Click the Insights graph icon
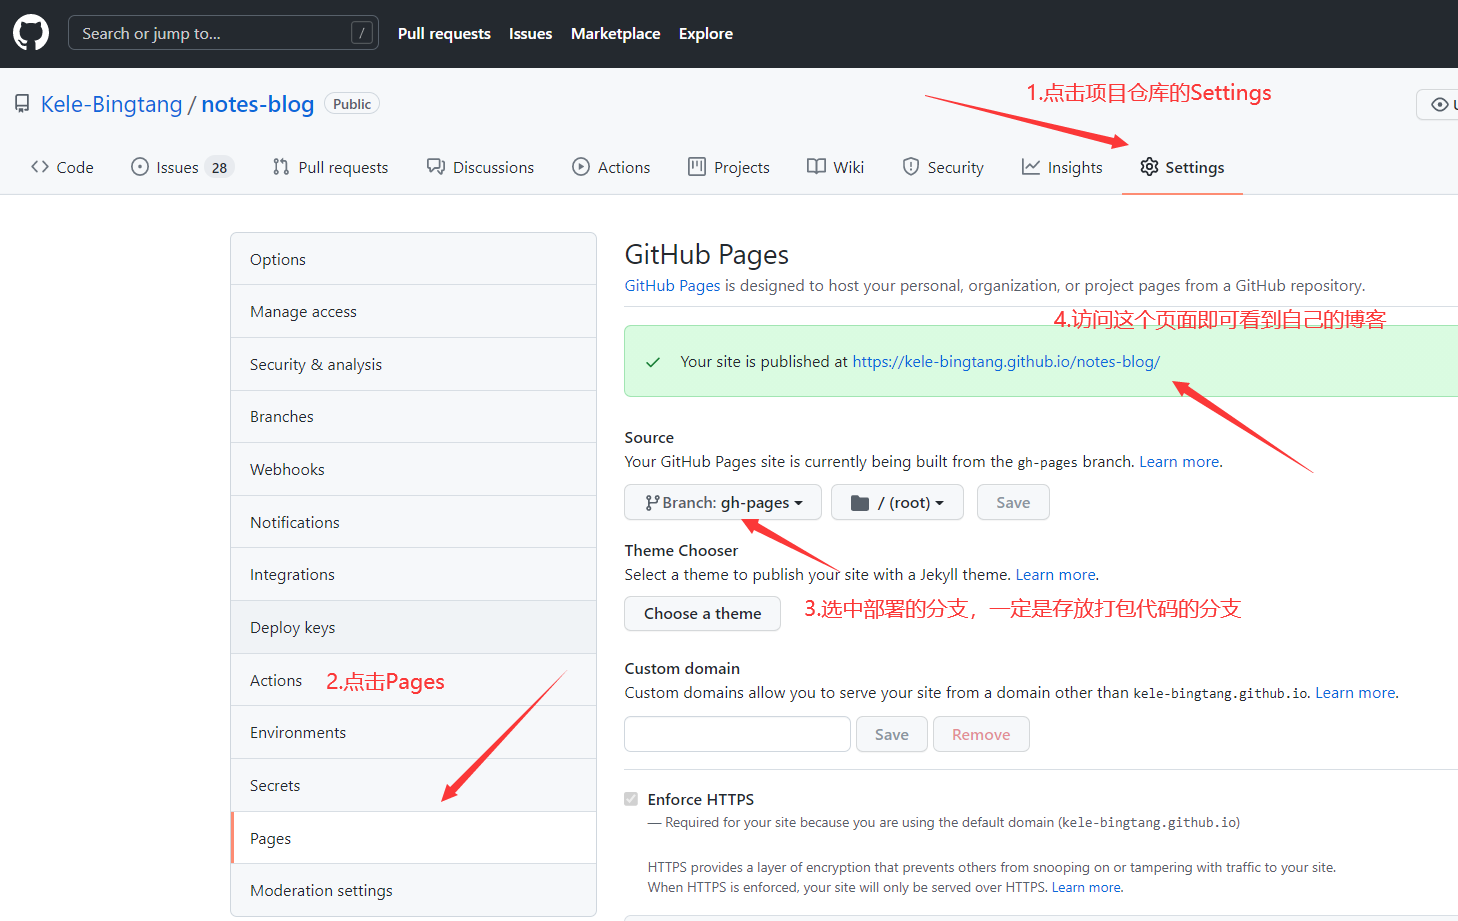The width and height of the screenshot is (1458, 921). [x=1031, y=167]
